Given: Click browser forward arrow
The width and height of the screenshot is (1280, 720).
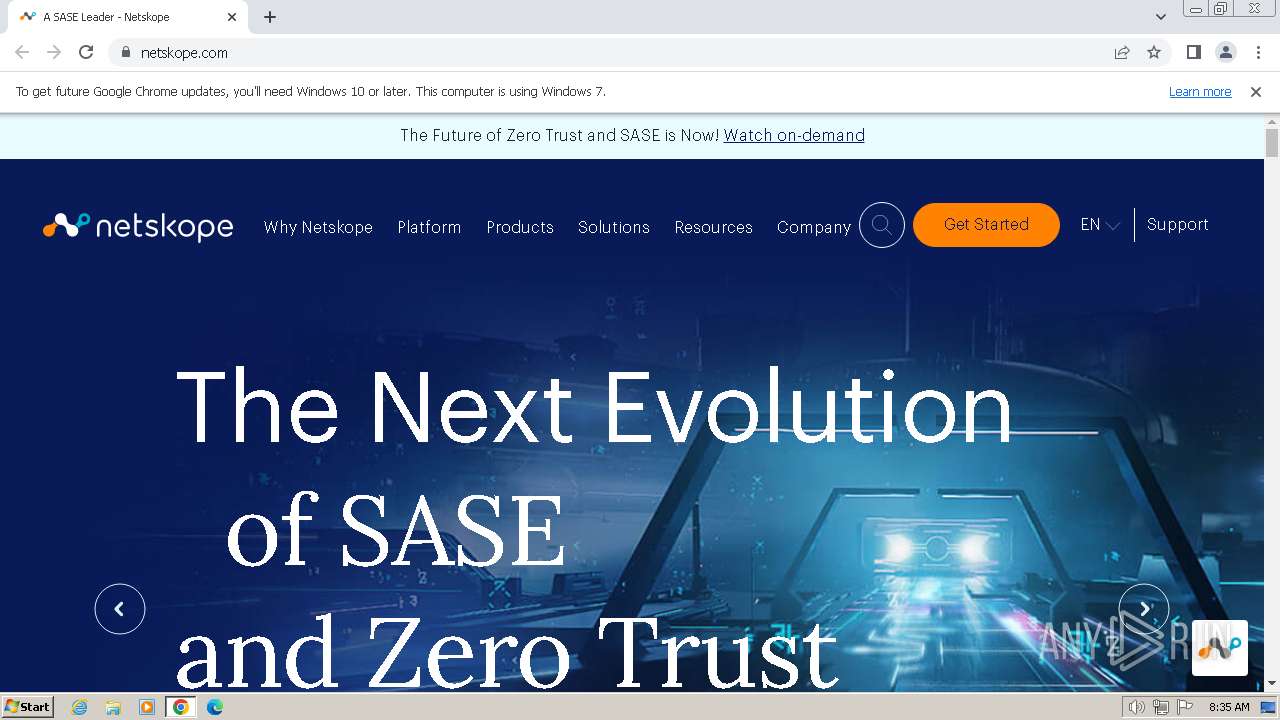Looking at the screenshot, I should (54, 52).
